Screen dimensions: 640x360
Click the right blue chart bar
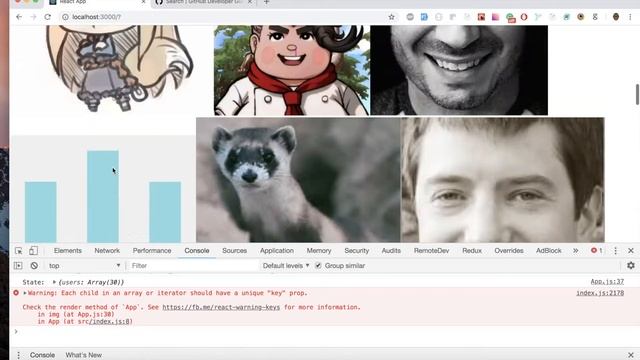tap(165, 212)
